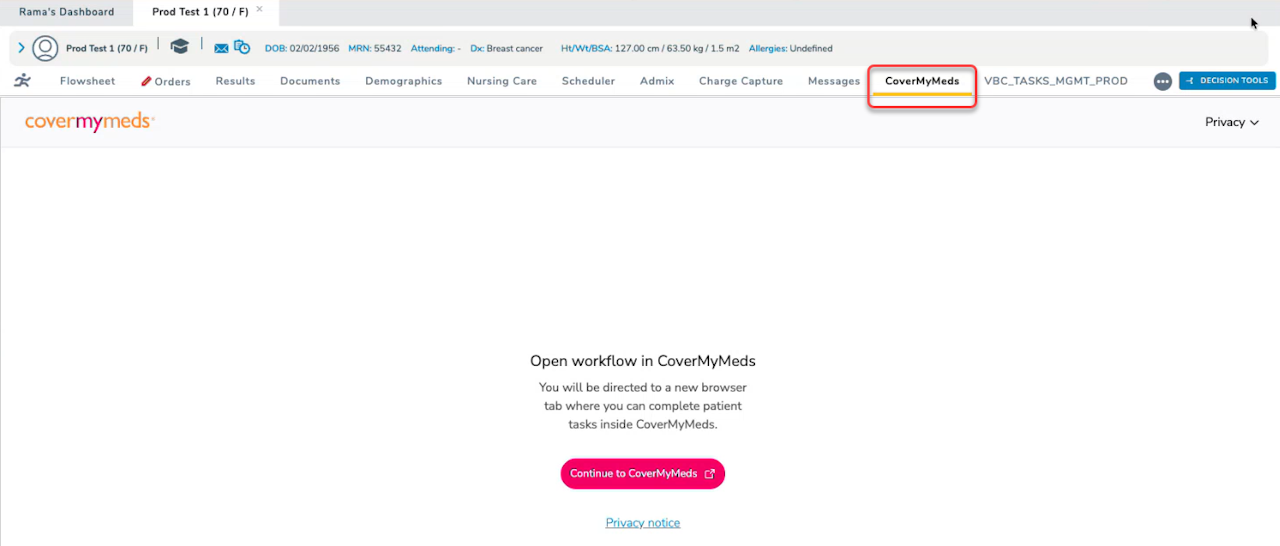
Task: Open the Admix tab
Action: point(657,81)
